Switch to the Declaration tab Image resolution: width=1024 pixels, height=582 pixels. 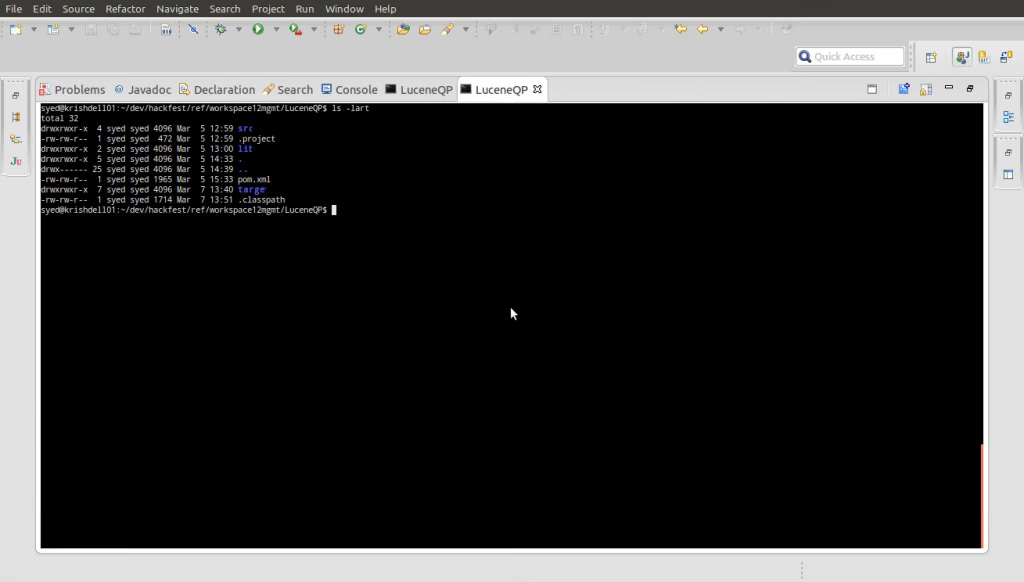coord(217,89)
